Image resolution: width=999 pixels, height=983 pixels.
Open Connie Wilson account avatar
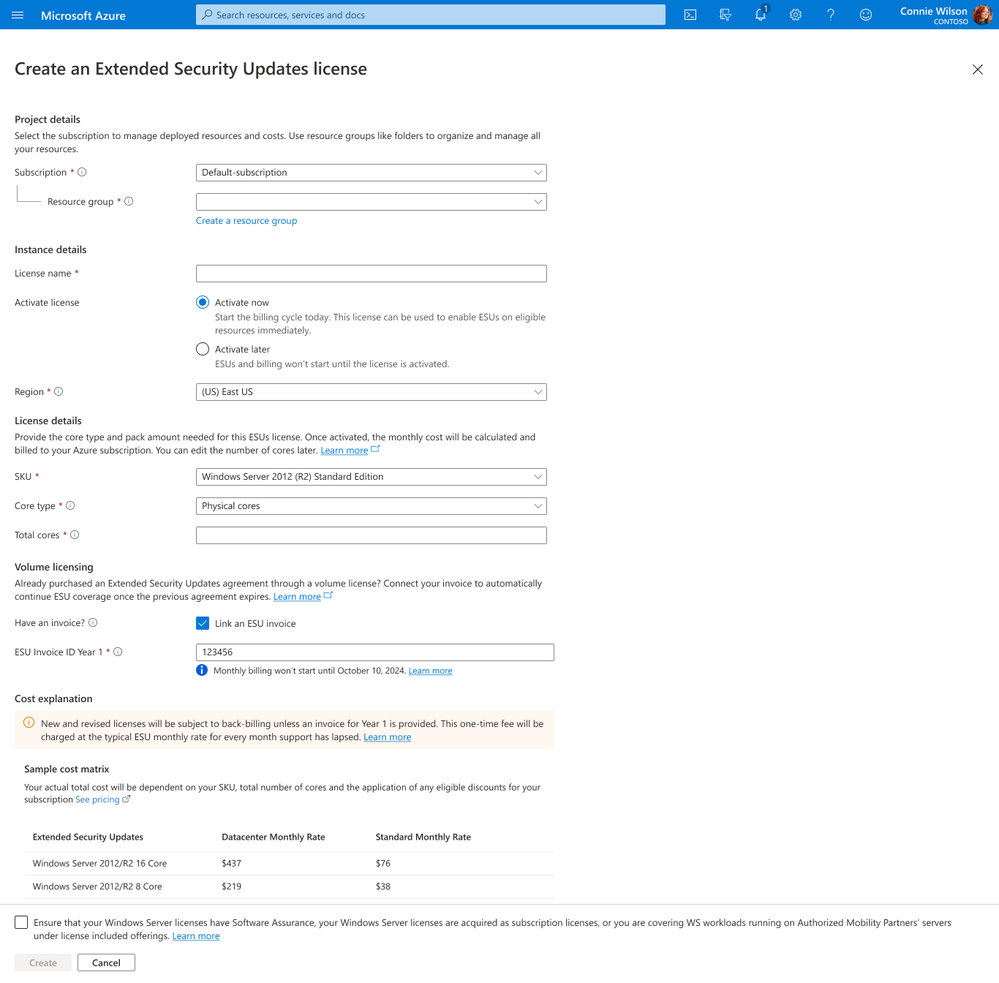[x=982, y=15]
